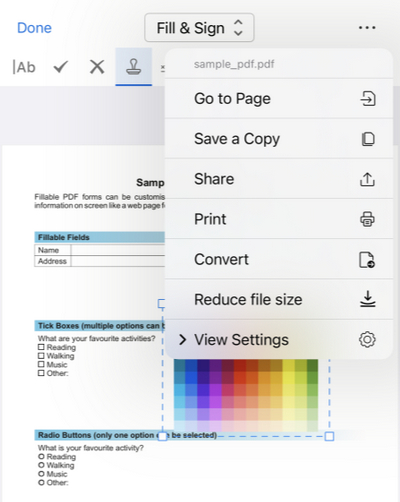Click the Name form field
The width and height of the screenshot is (400, 502).
tap(118, 250)
